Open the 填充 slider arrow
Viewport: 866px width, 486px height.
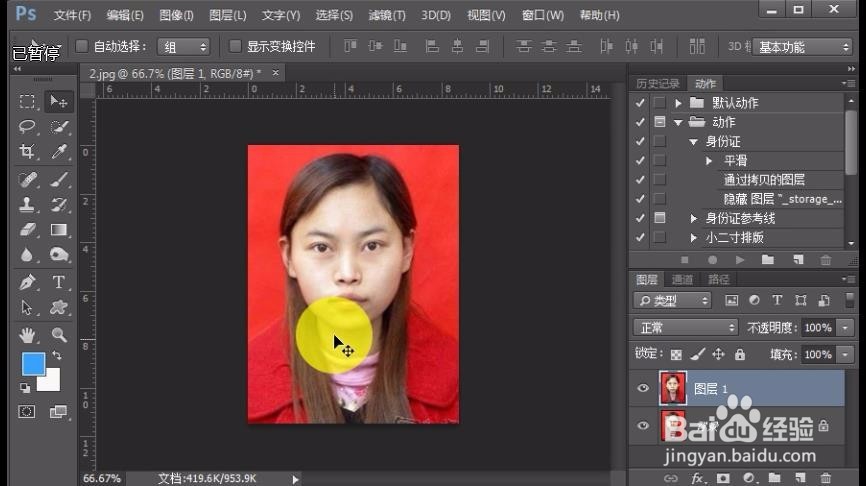(x=845, y=354)
